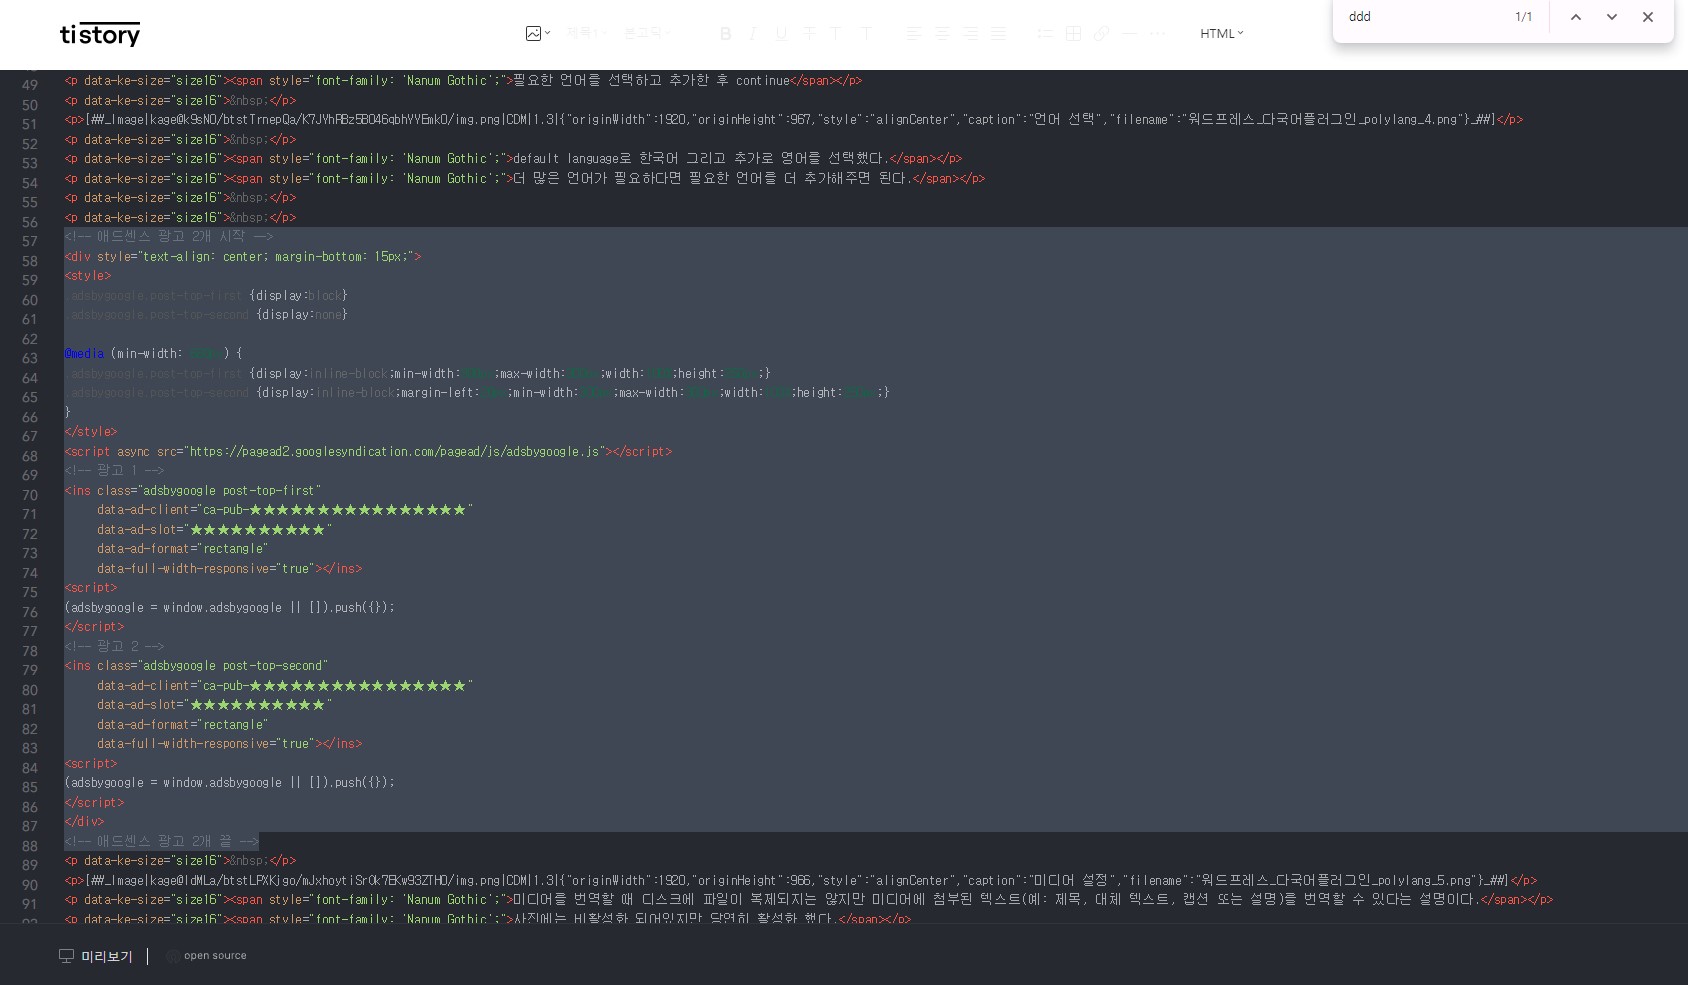Open the more options ellipsis menu
The image size is (1688, 985).
pos(1157,33)
